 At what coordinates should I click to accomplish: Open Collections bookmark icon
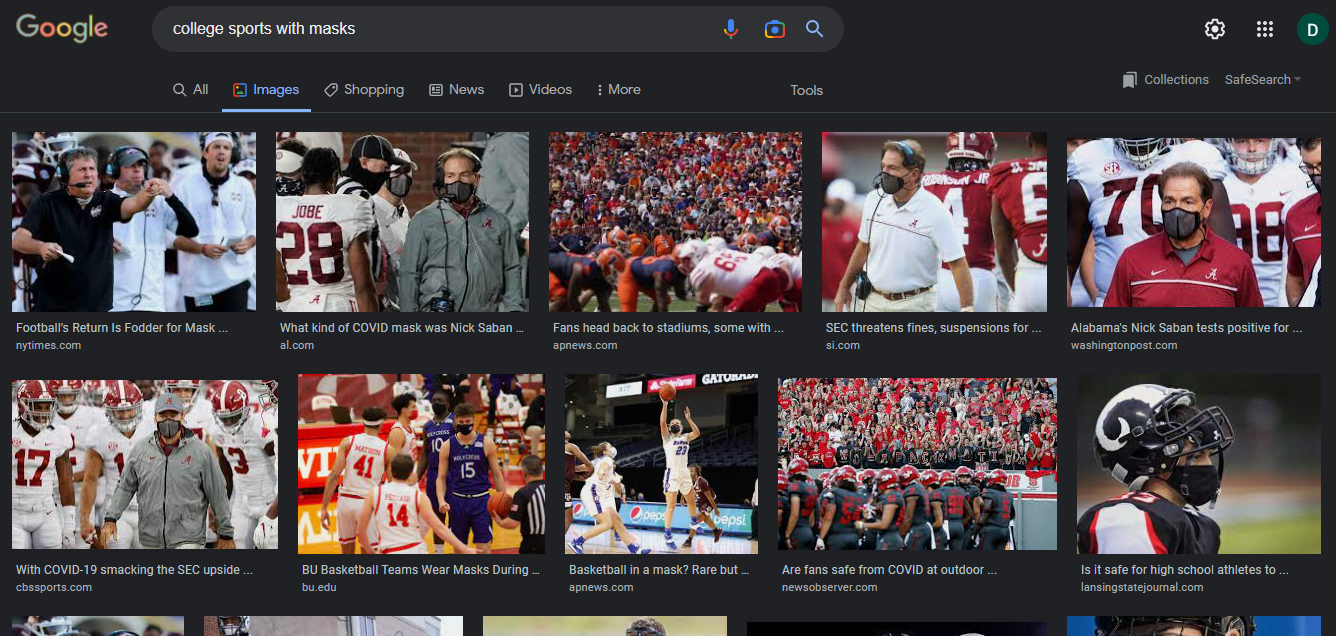click(x=1130, y=80)
